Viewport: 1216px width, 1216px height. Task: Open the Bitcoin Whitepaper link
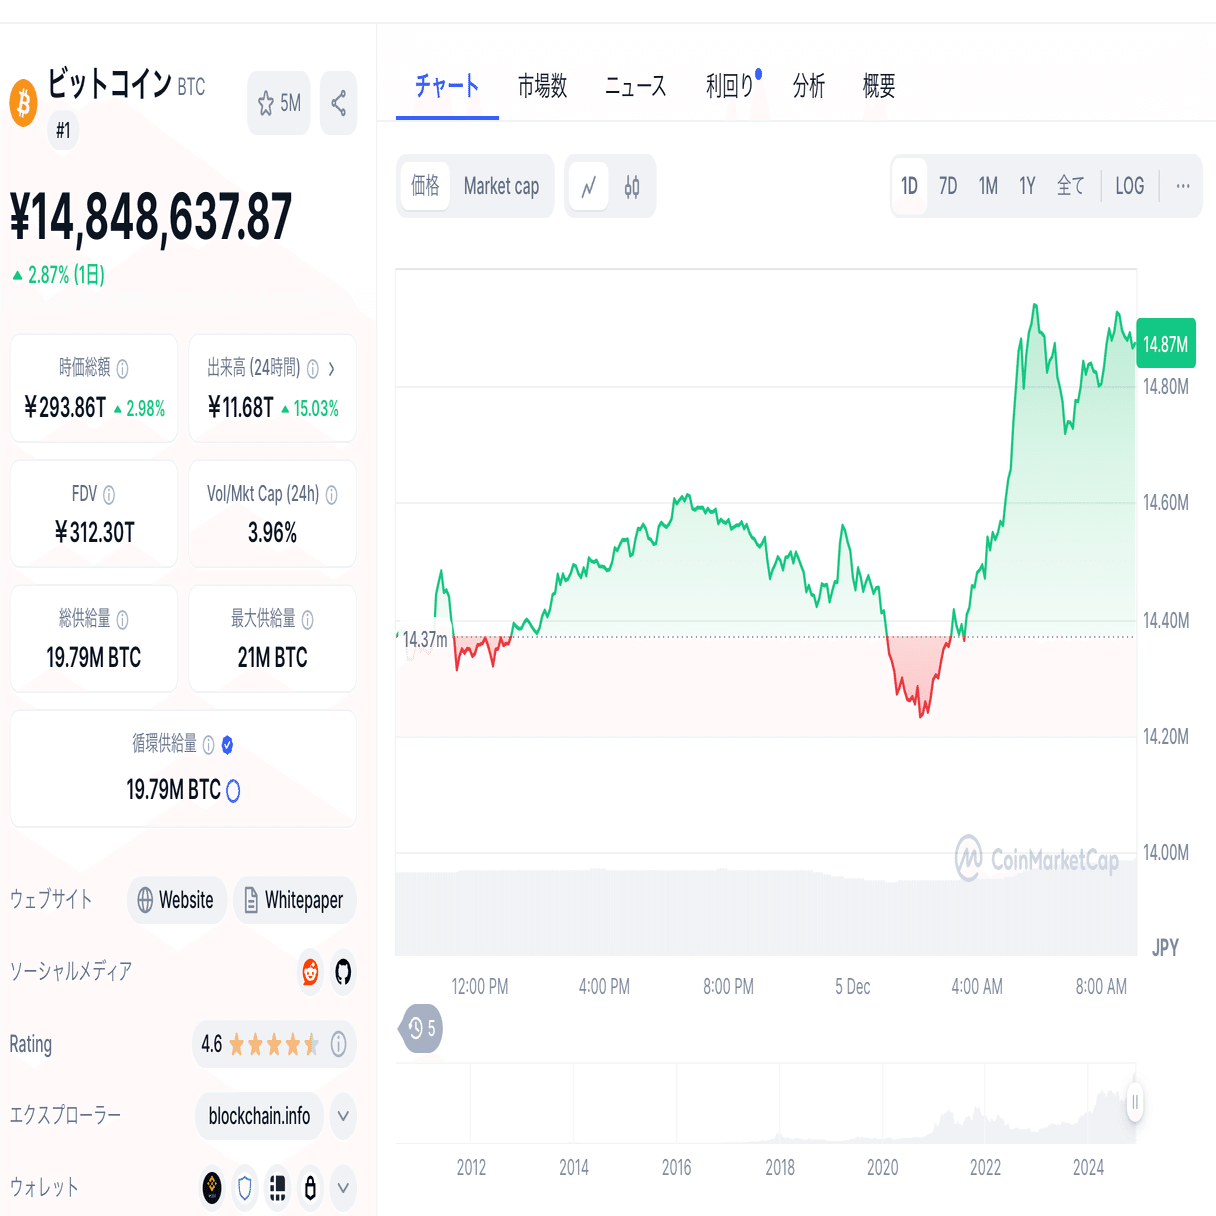point(294,900)
